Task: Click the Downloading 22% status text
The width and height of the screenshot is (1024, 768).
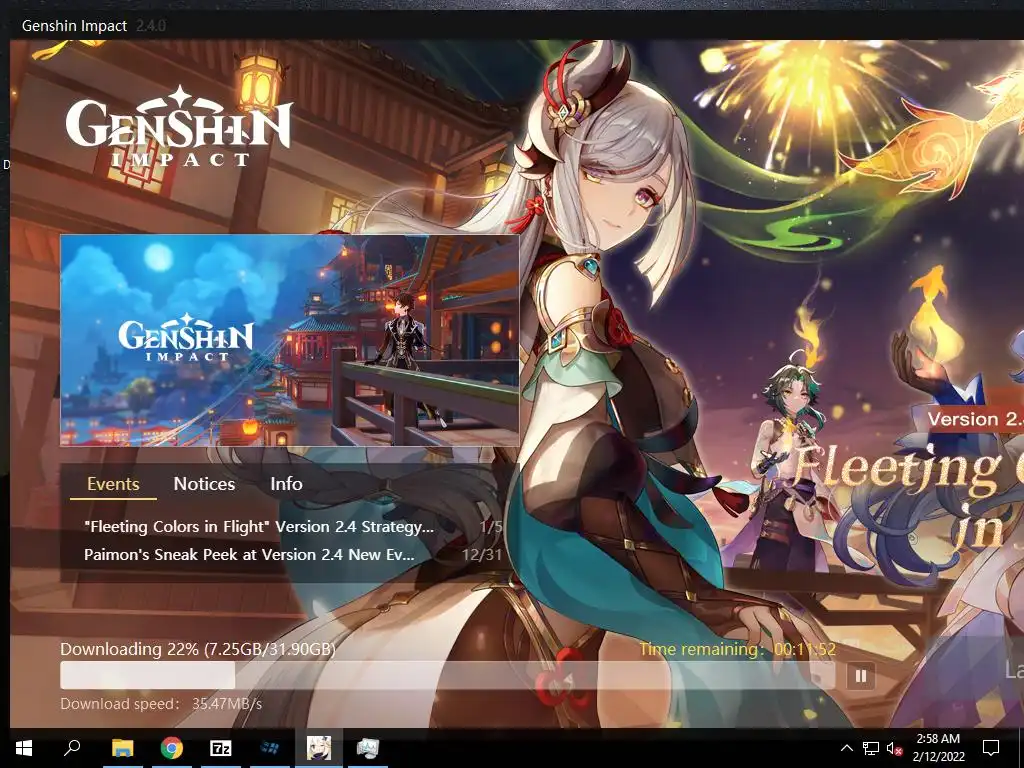Action: click(198, 649)
